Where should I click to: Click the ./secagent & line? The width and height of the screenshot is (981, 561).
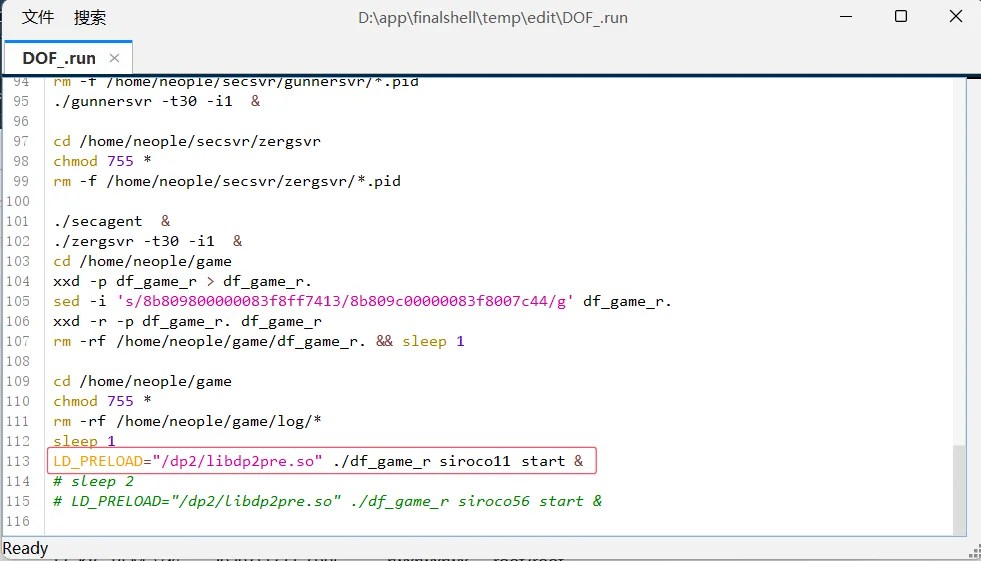(x=111, y=221)
